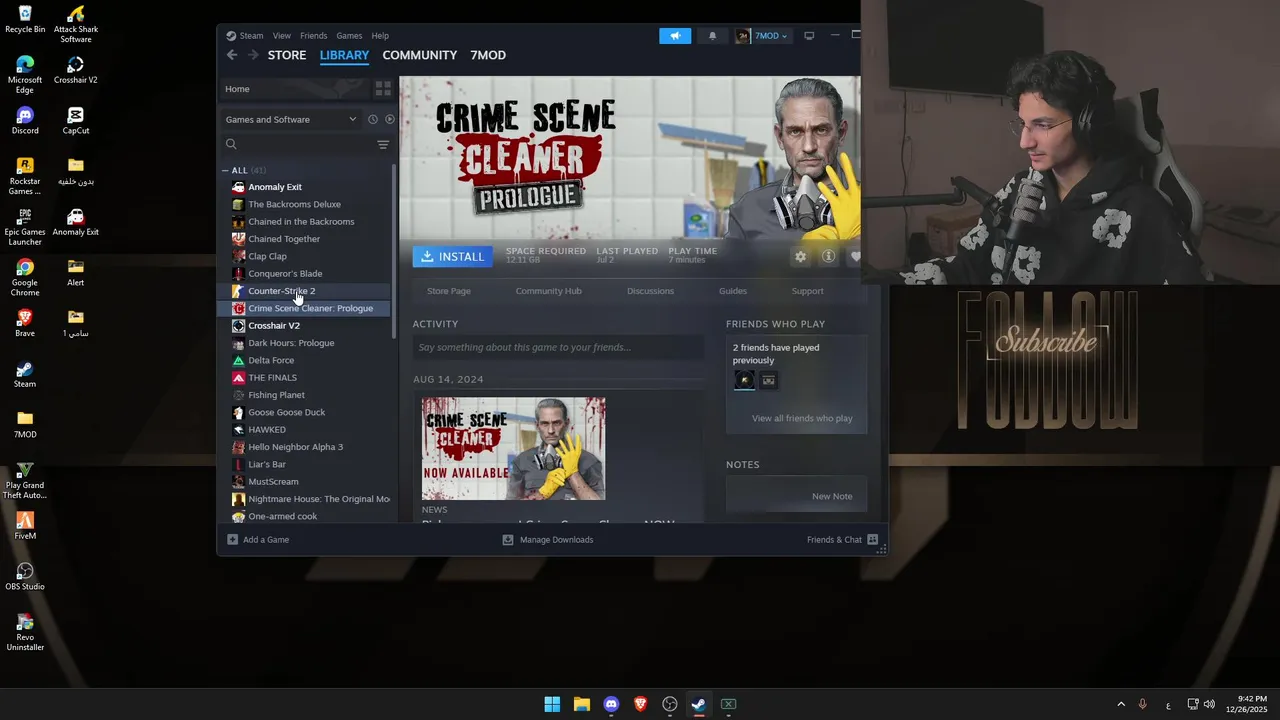Viewport: 1280px width, 720px height.
Task: Switch to collections grid view
Action: 383,89
